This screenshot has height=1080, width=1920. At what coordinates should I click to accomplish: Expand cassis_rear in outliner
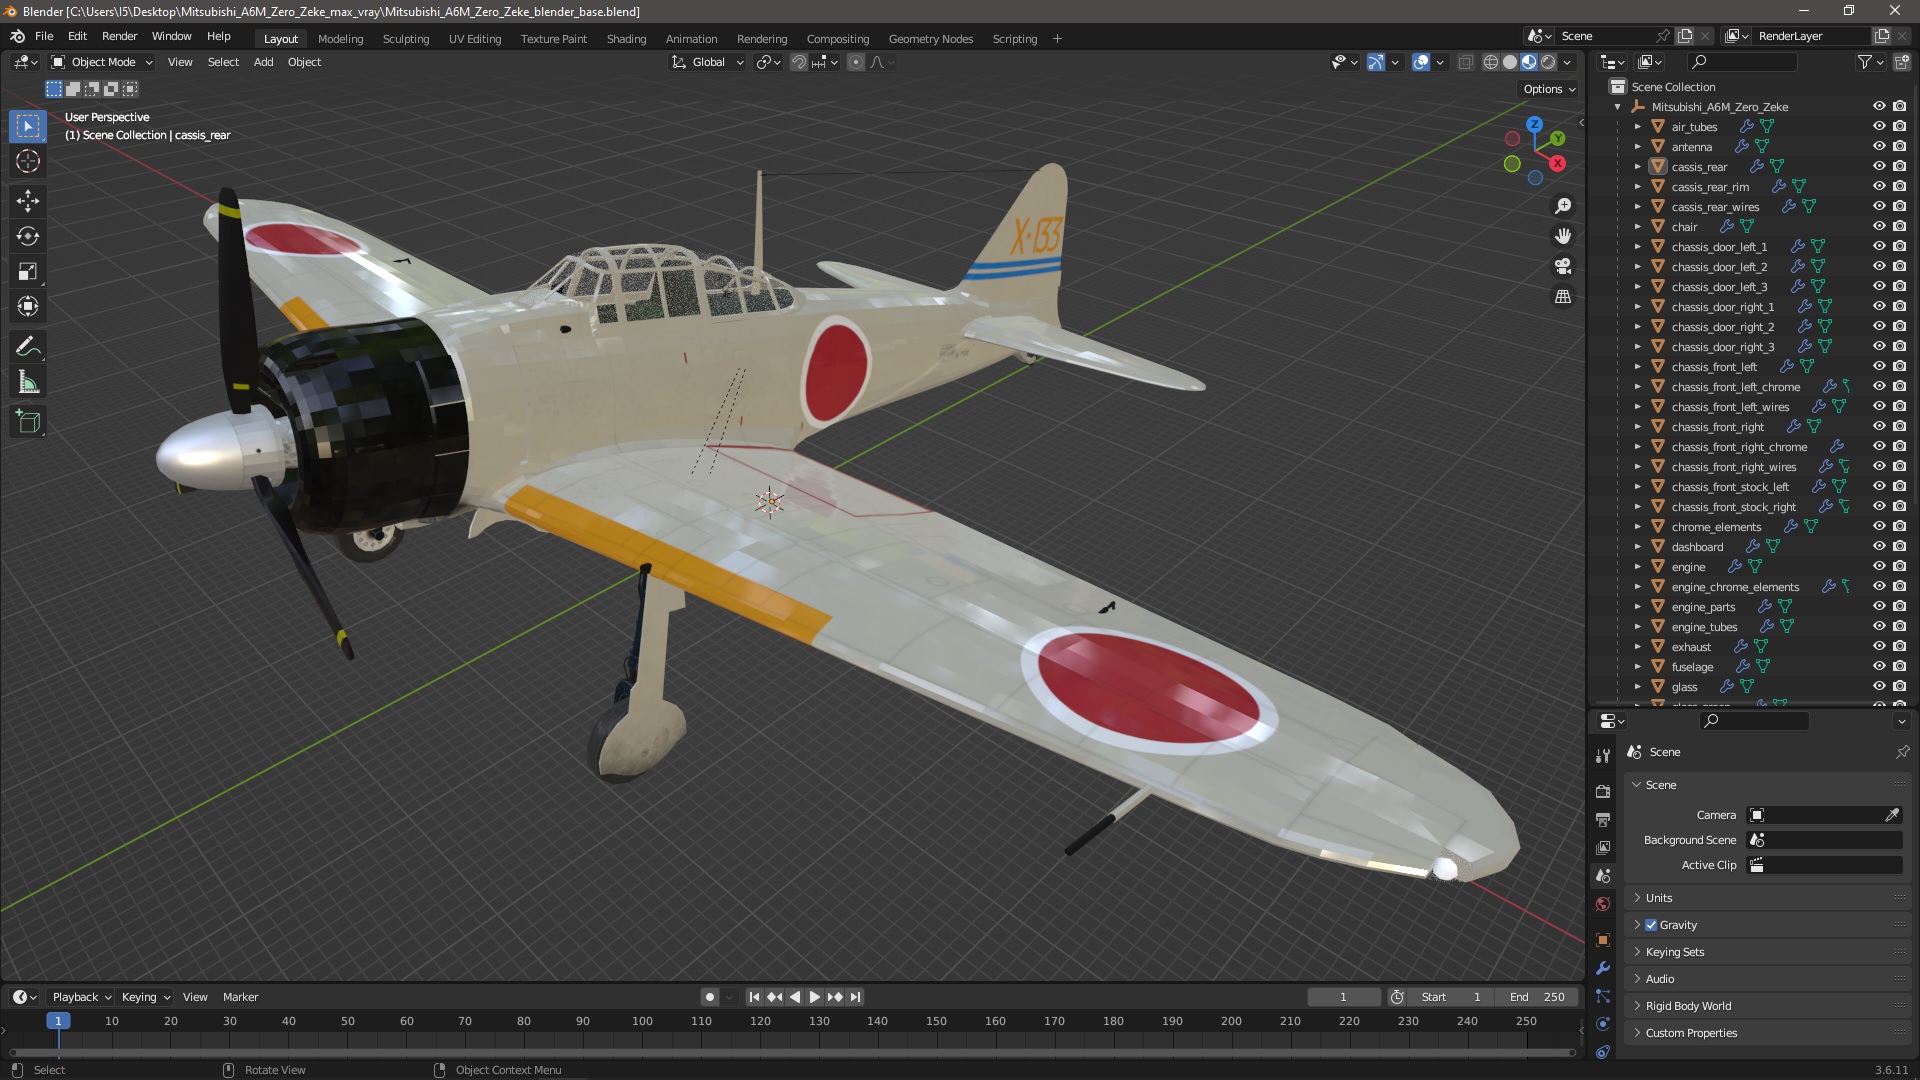tap(1638, 166)
